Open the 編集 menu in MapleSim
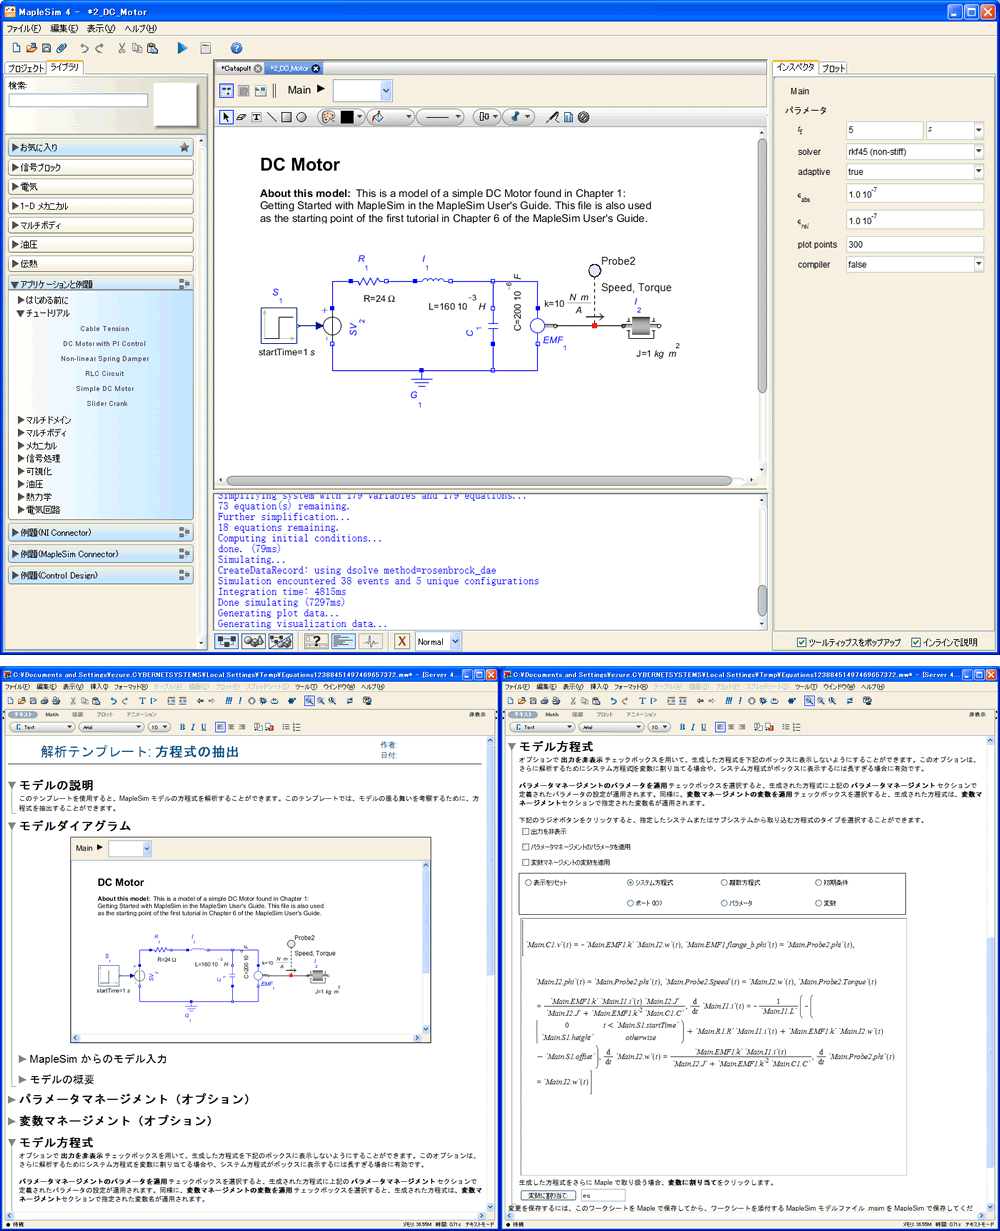This screenshot has height=1231, width=1000. tap(64, 28)
